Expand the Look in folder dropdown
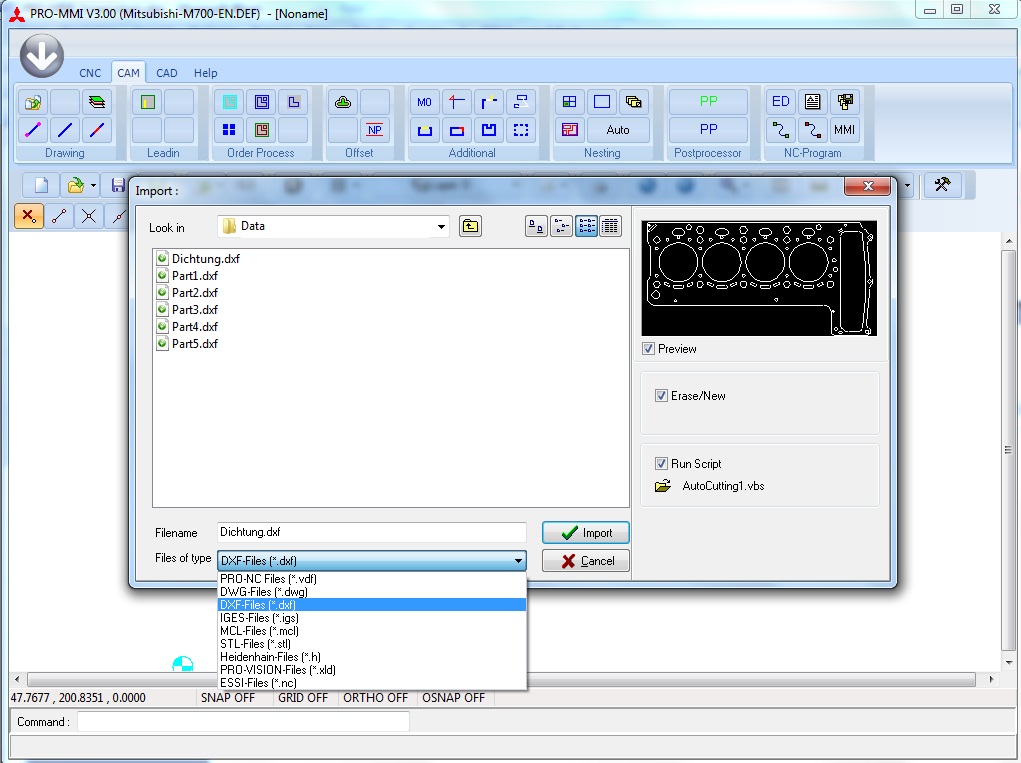Screen dimensions: 1021x763 coord(441,227)
